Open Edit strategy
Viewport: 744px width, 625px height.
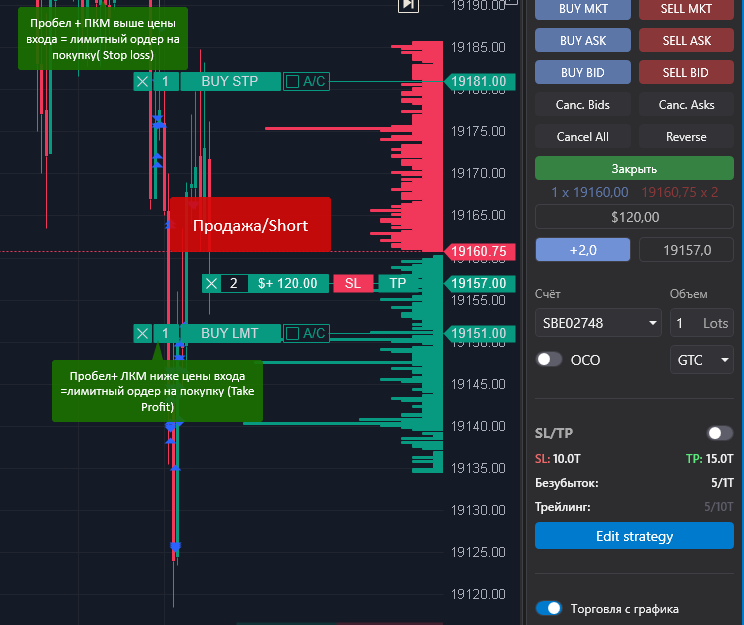(634, 536)
